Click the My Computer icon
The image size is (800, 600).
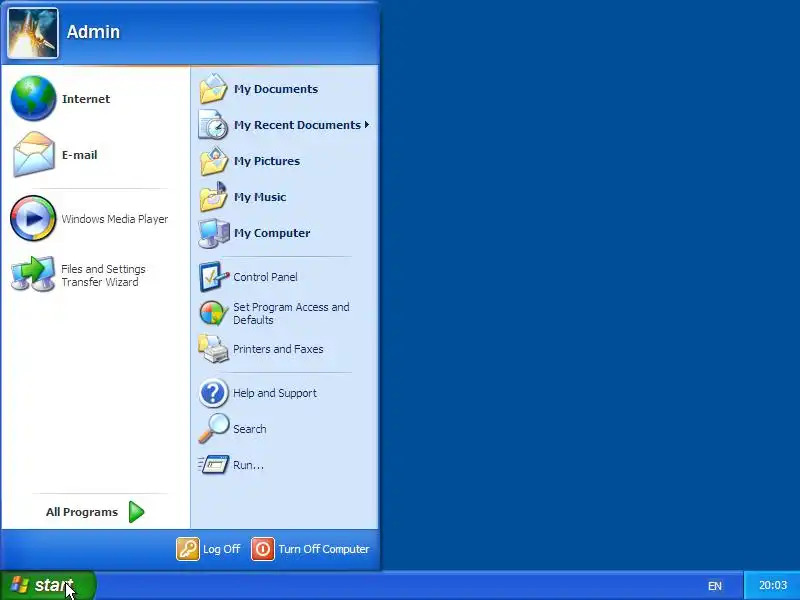[x=214, y=233]
